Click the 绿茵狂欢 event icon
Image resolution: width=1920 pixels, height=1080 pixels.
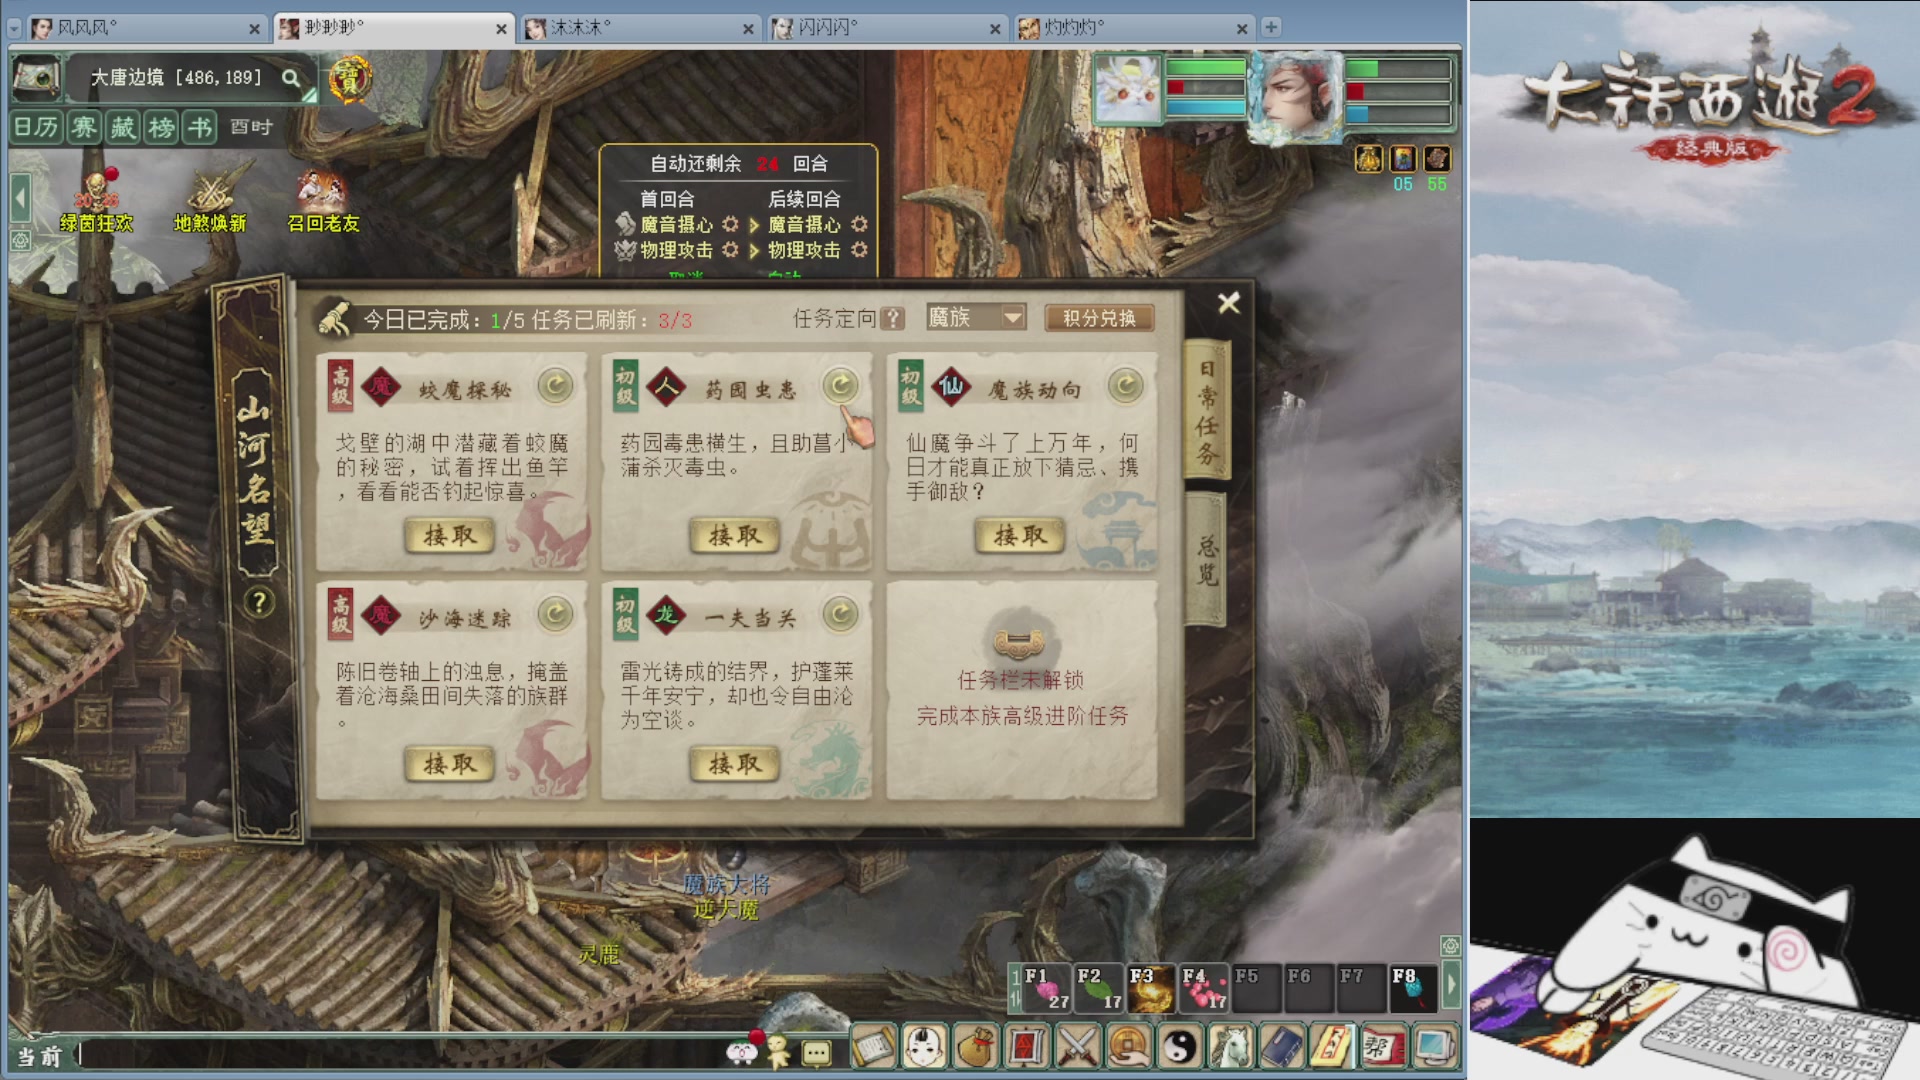coord(96,203)
